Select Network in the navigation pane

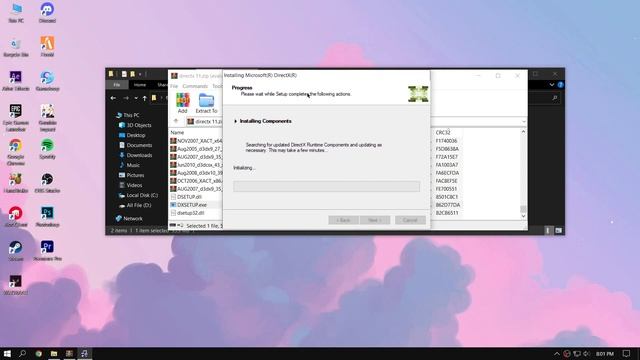[x=129, y=219]
